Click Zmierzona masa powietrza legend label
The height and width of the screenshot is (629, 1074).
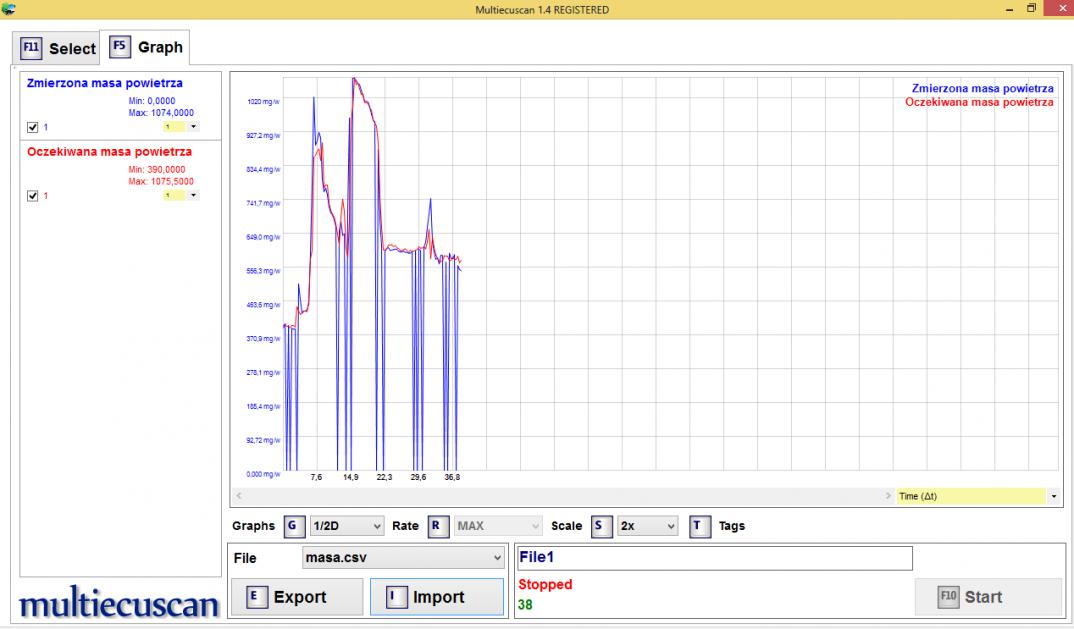(982, 88)
